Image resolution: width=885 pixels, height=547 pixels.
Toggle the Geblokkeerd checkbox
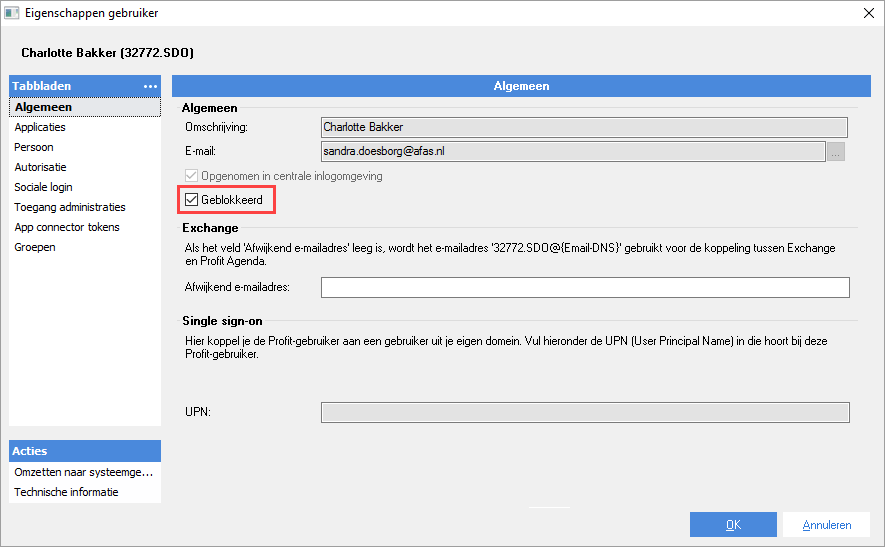(x=193, y=201)
